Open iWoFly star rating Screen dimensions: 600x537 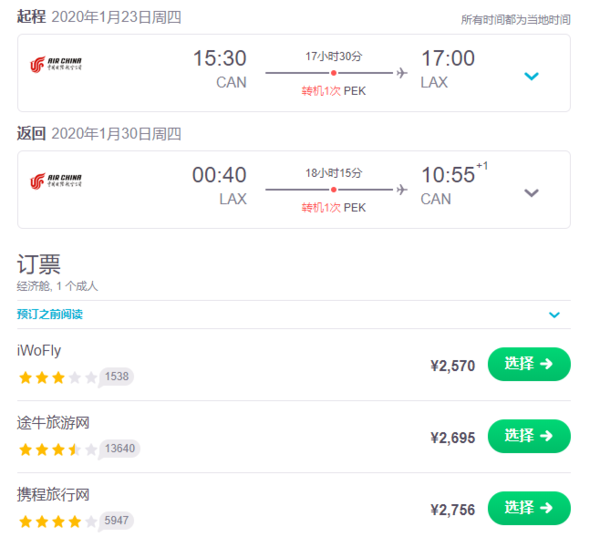coord(58,377)
